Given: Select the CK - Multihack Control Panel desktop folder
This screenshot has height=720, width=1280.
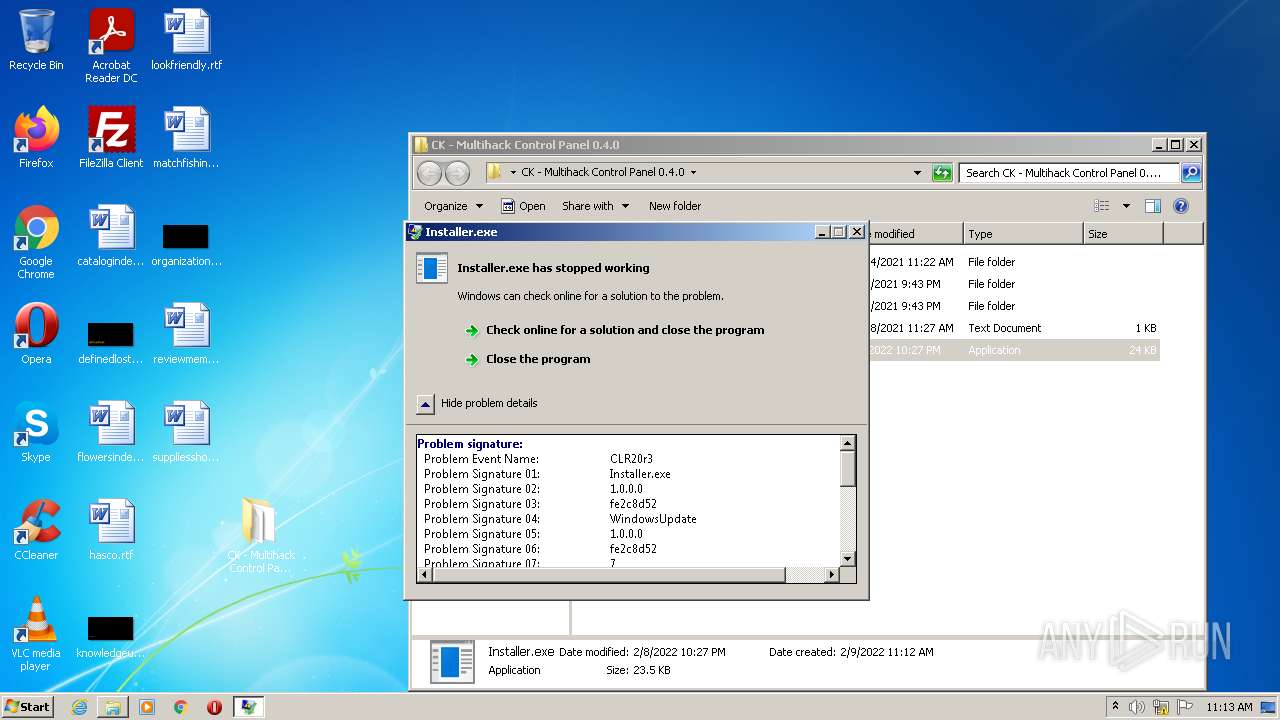Looking at the screenshot, I should click(x=260, y=536).
